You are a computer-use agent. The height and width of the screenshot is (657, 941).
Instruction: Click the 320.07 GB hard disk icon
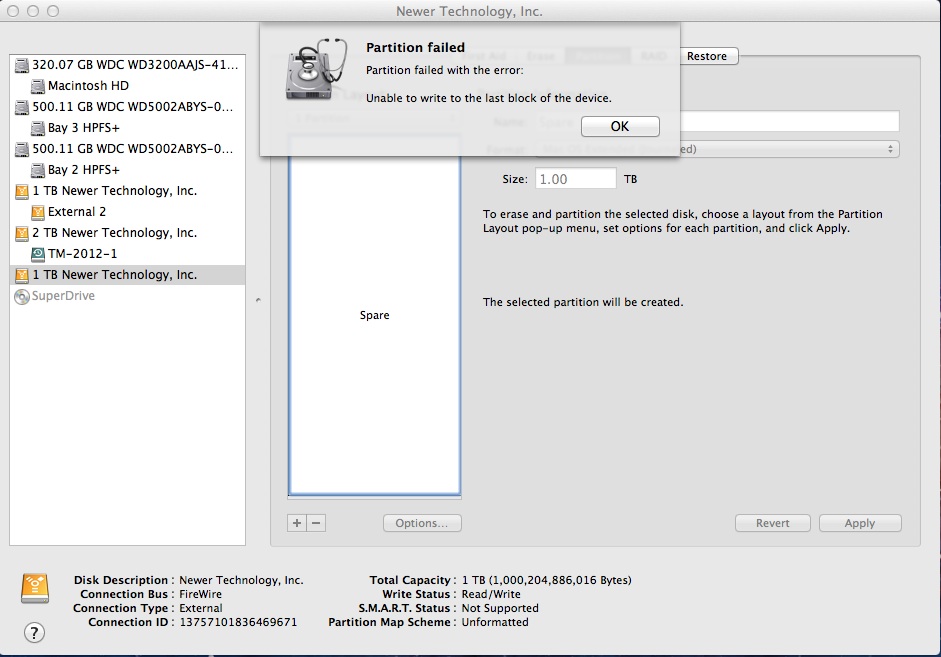coord(22,65)
